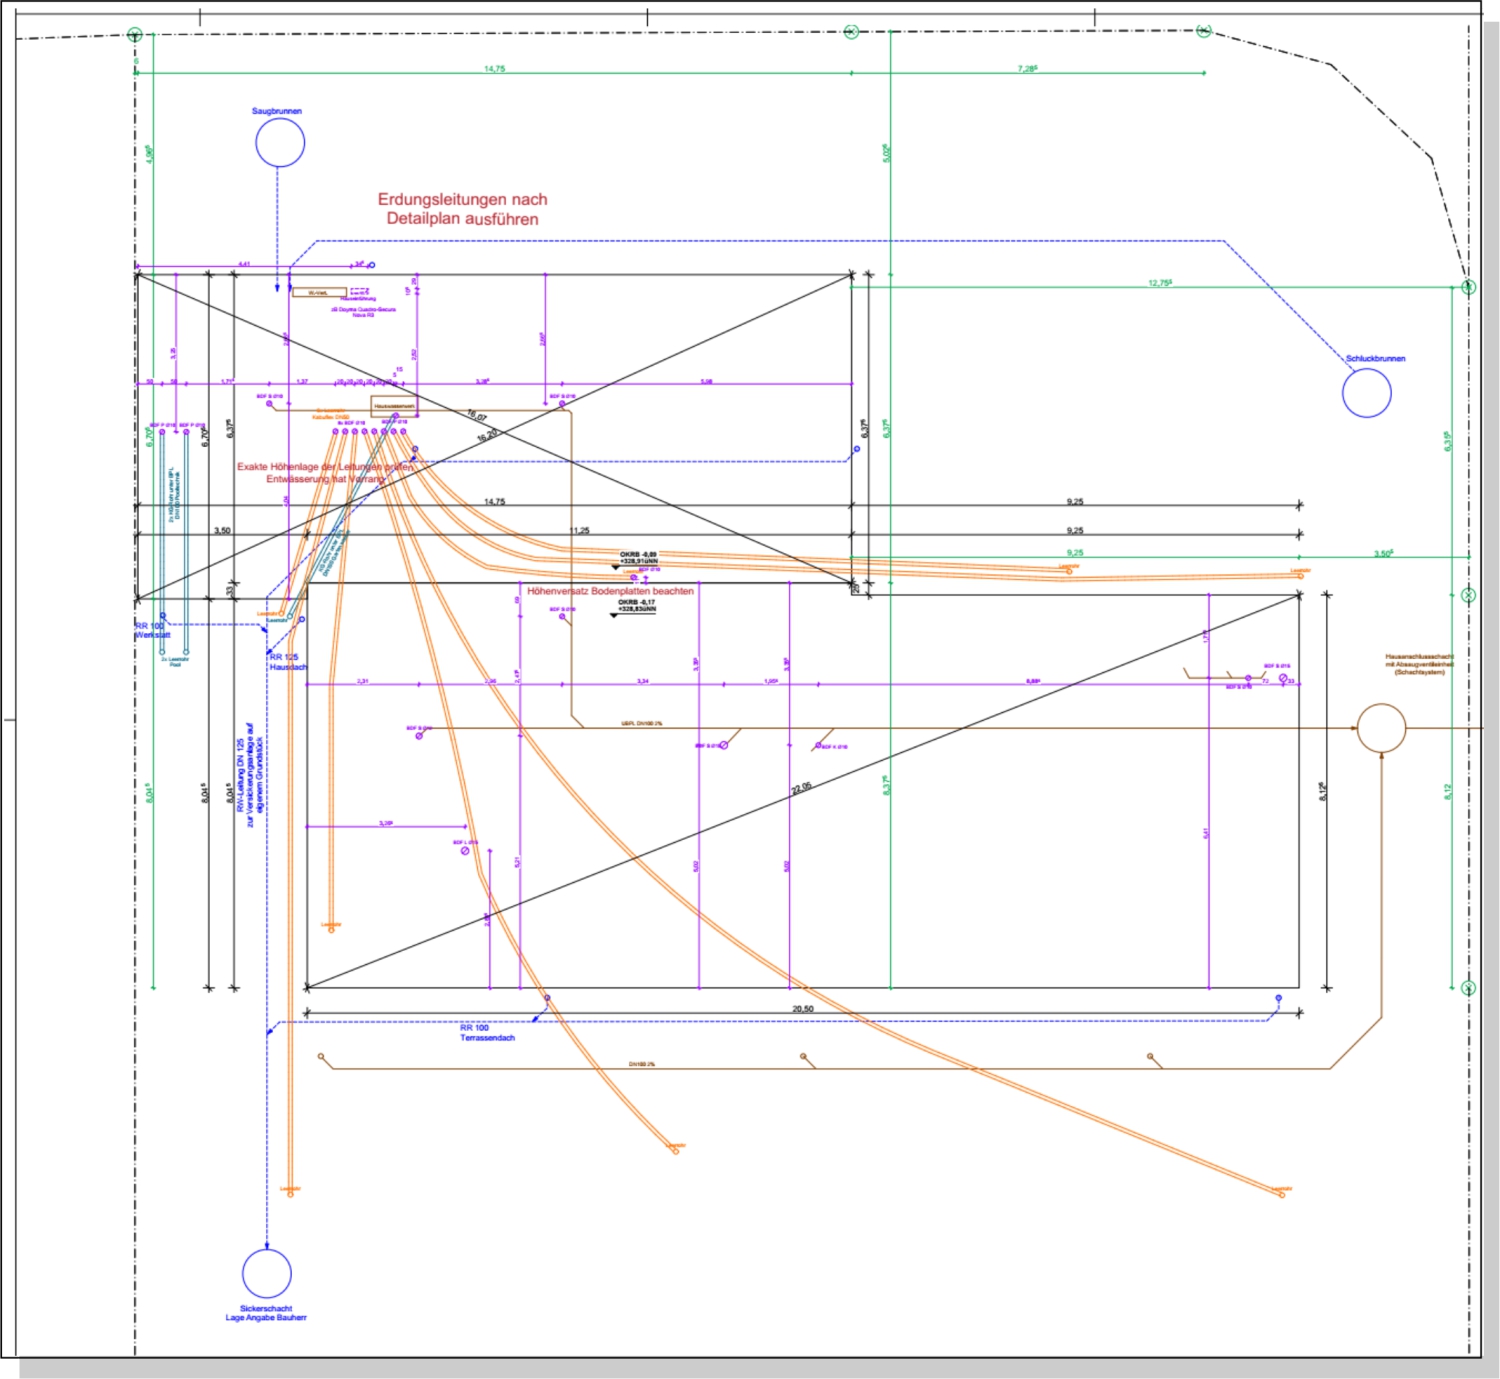
Task: Select the W.-Vert. rectangle symbol
Action: [319, 293]
